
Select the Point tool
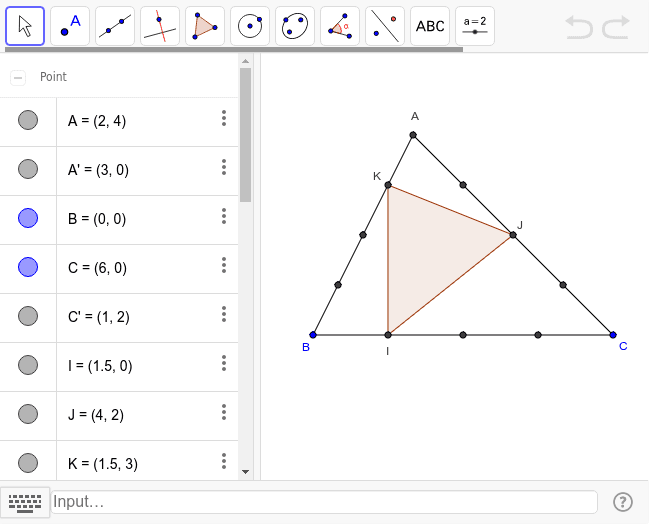[70, 26]
